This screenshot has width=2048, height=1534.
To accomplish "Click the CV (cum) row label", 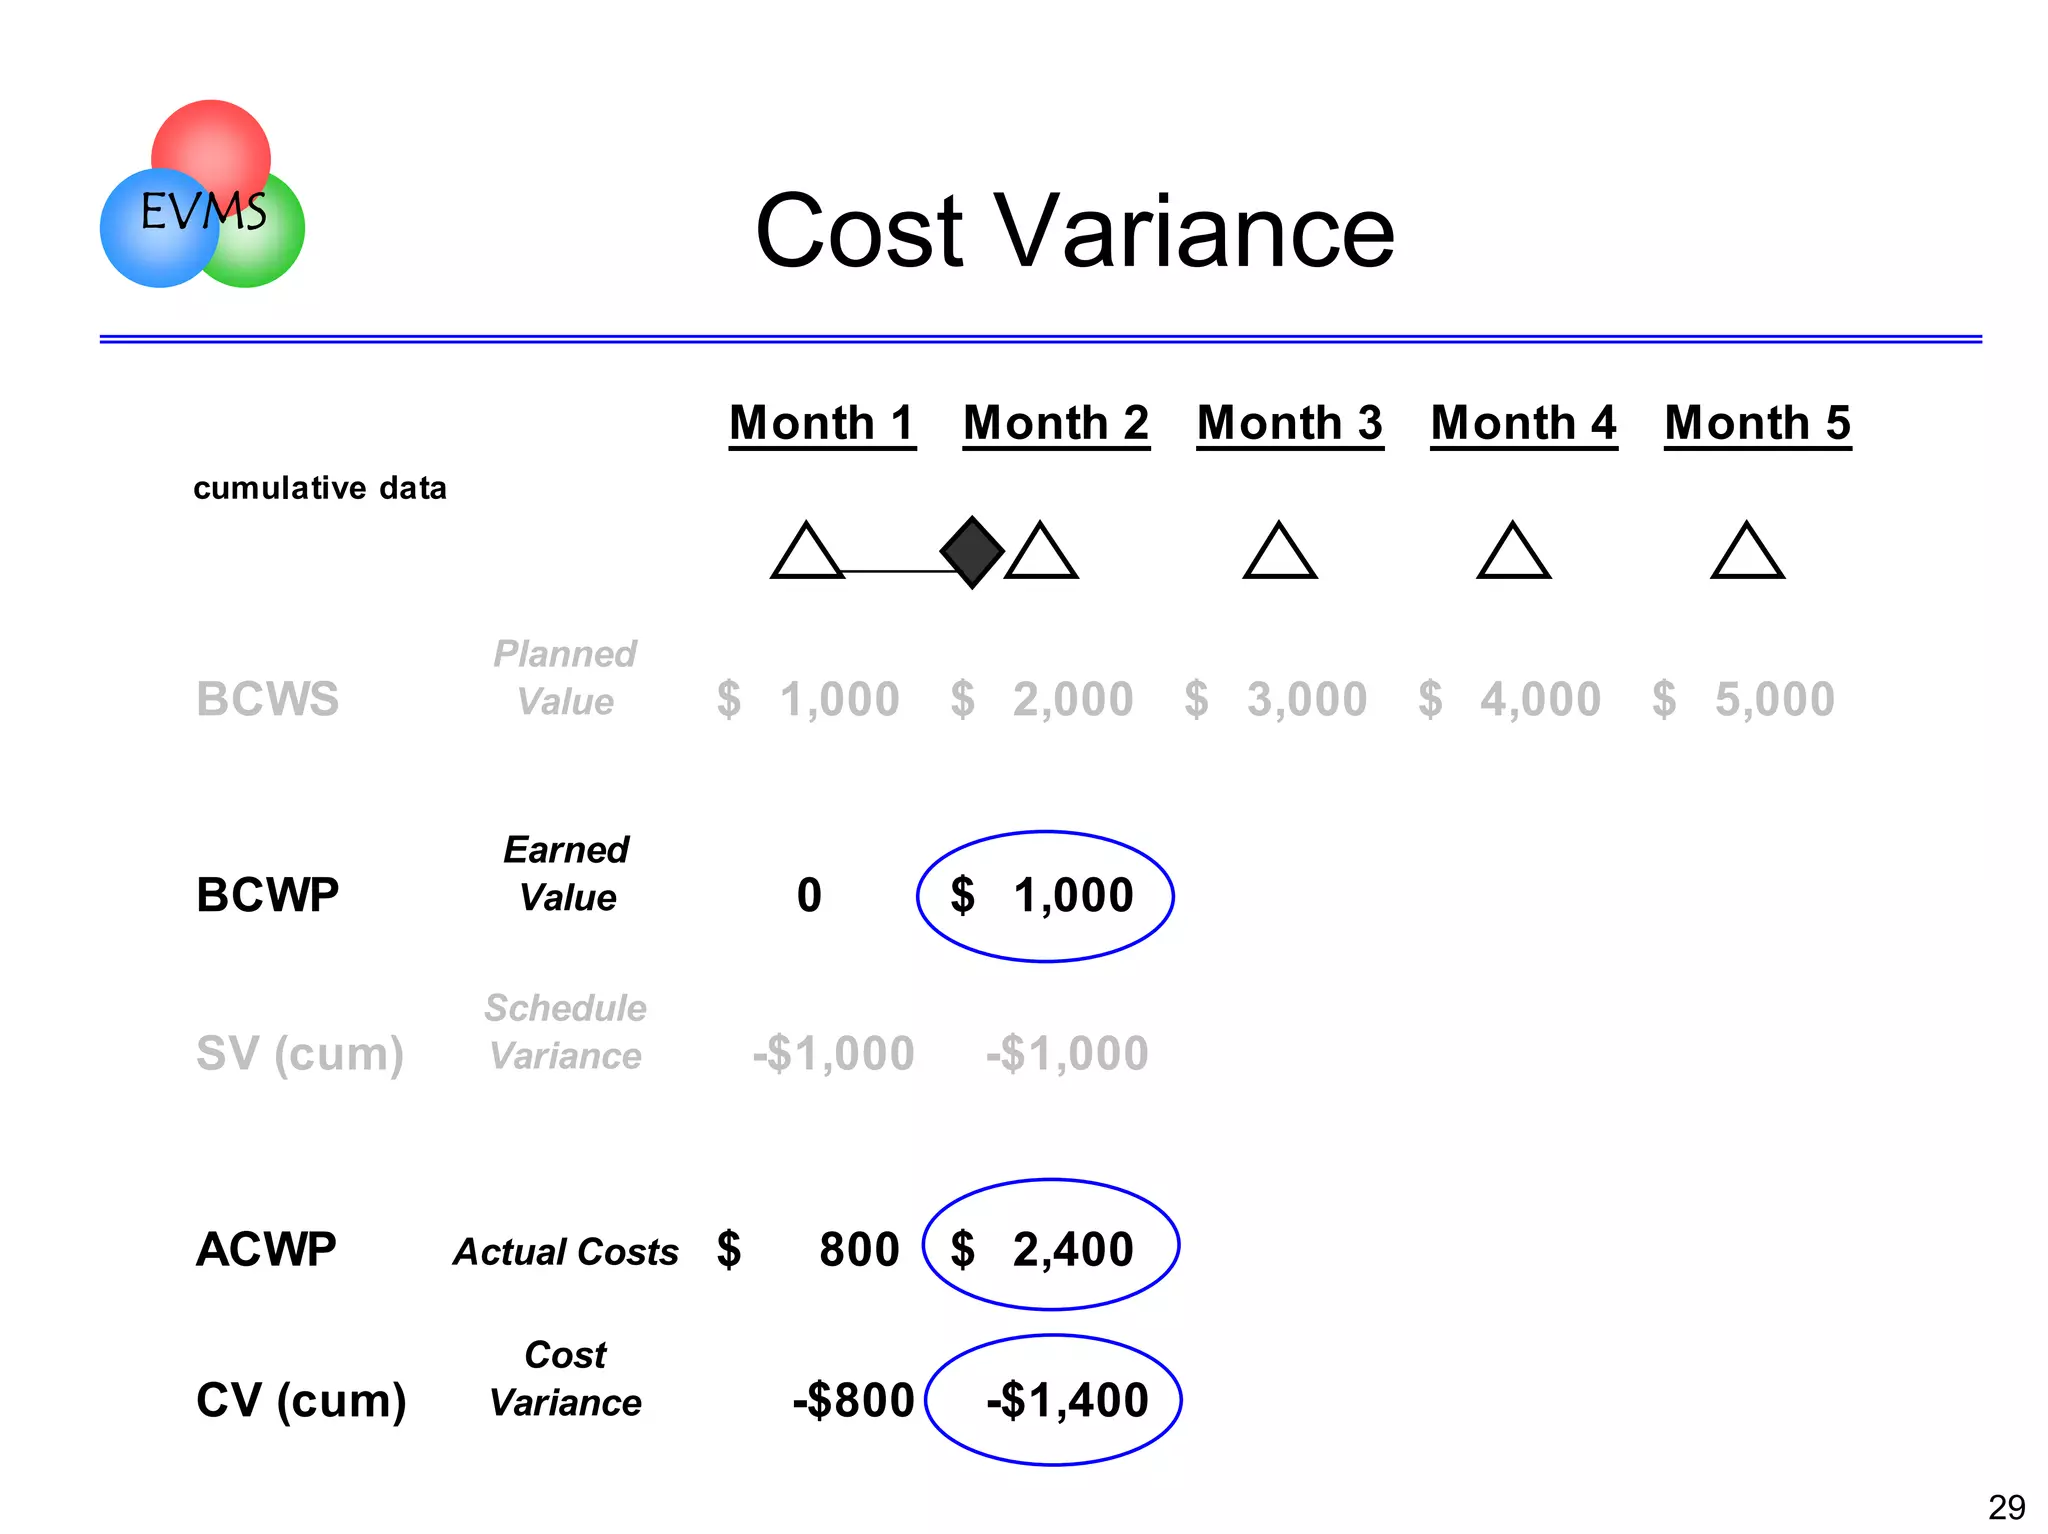I will 301,1401.
